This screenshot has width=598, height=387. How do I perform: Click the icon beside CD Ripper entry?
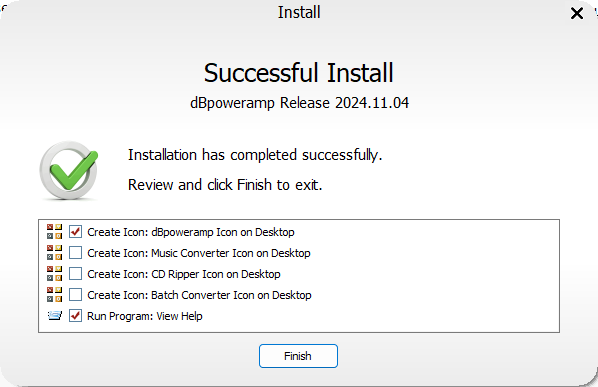click(x=55, y=273)
